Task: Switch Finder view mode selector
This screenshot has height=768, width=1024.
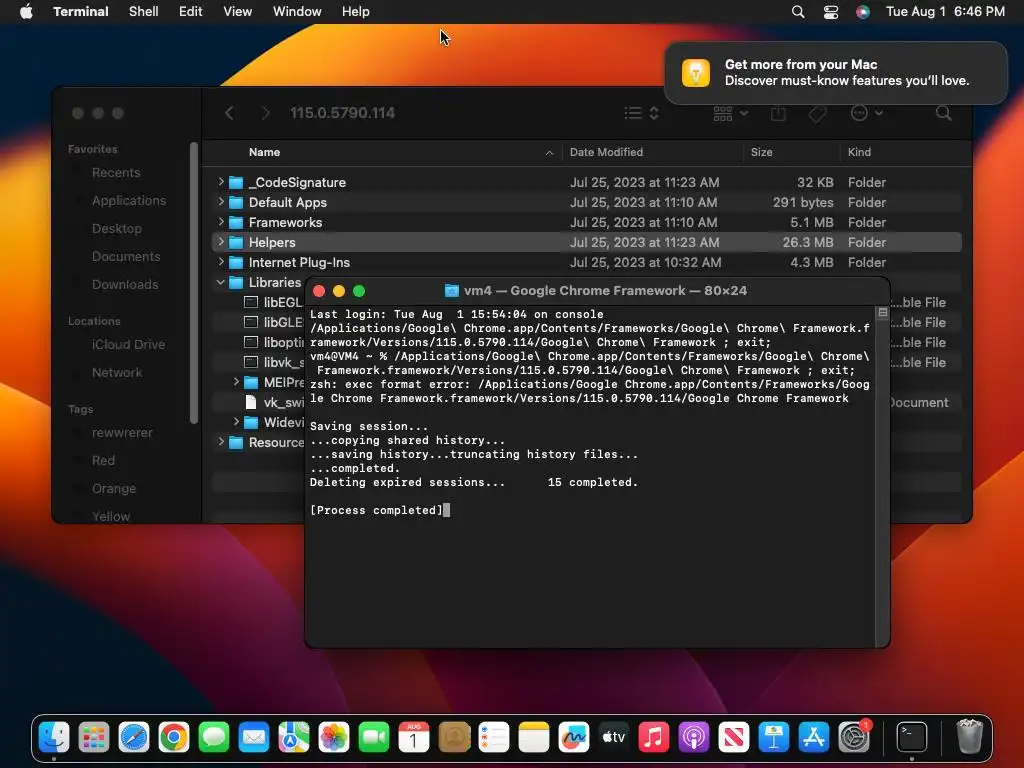Action: [x=641, y=114]
